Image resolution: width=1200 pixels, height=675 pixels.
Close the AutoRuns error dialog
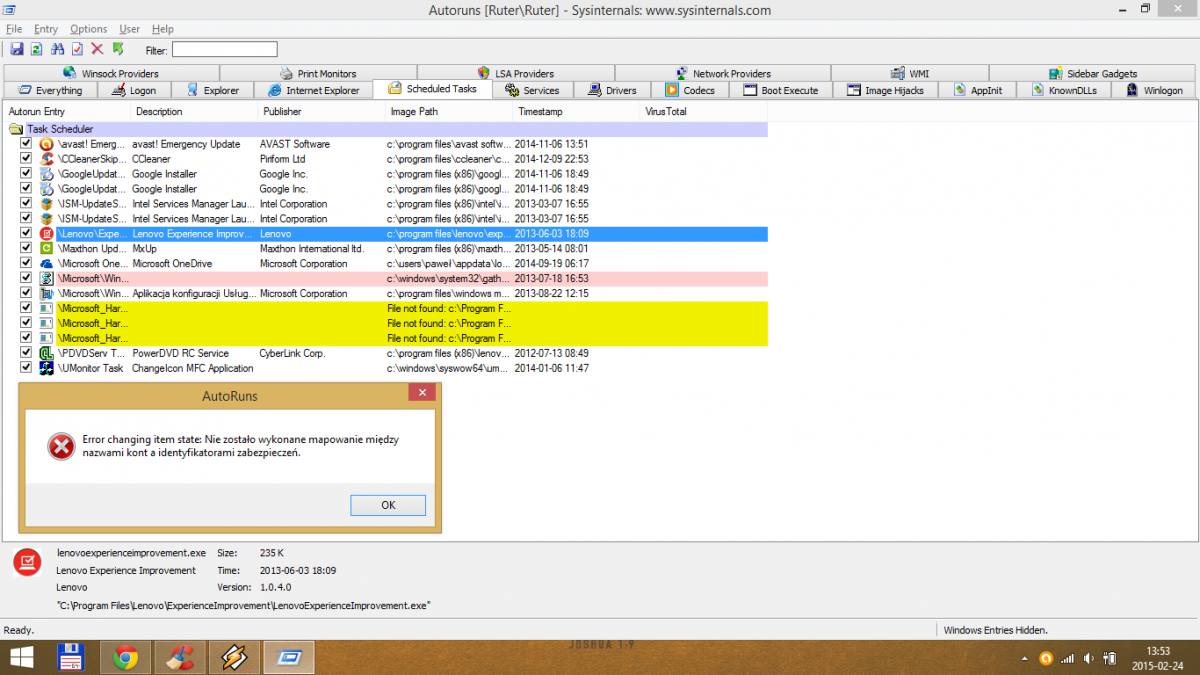click(423, 391)
